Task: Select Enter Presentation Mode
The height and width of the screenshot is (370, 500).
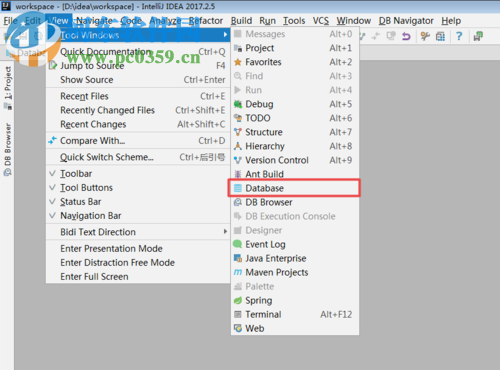Action: [x=138, y=248]
